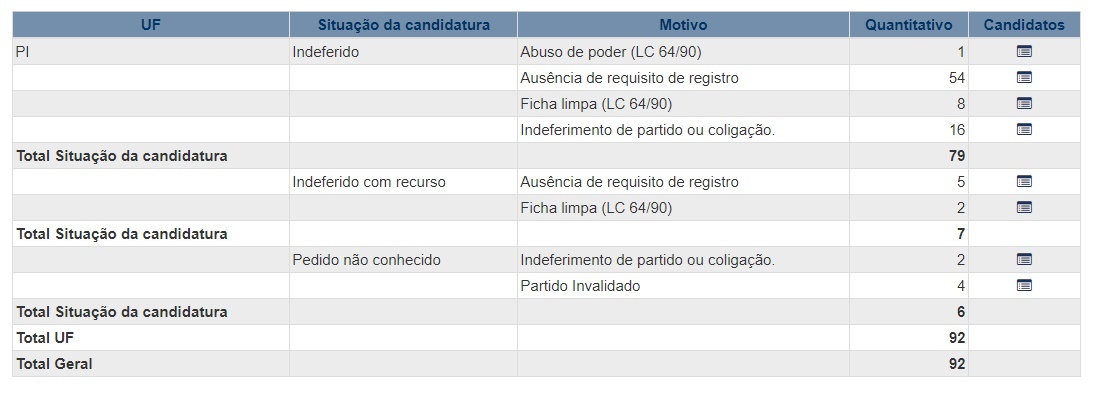Select the PI state cell

click(x=151, y=52)
